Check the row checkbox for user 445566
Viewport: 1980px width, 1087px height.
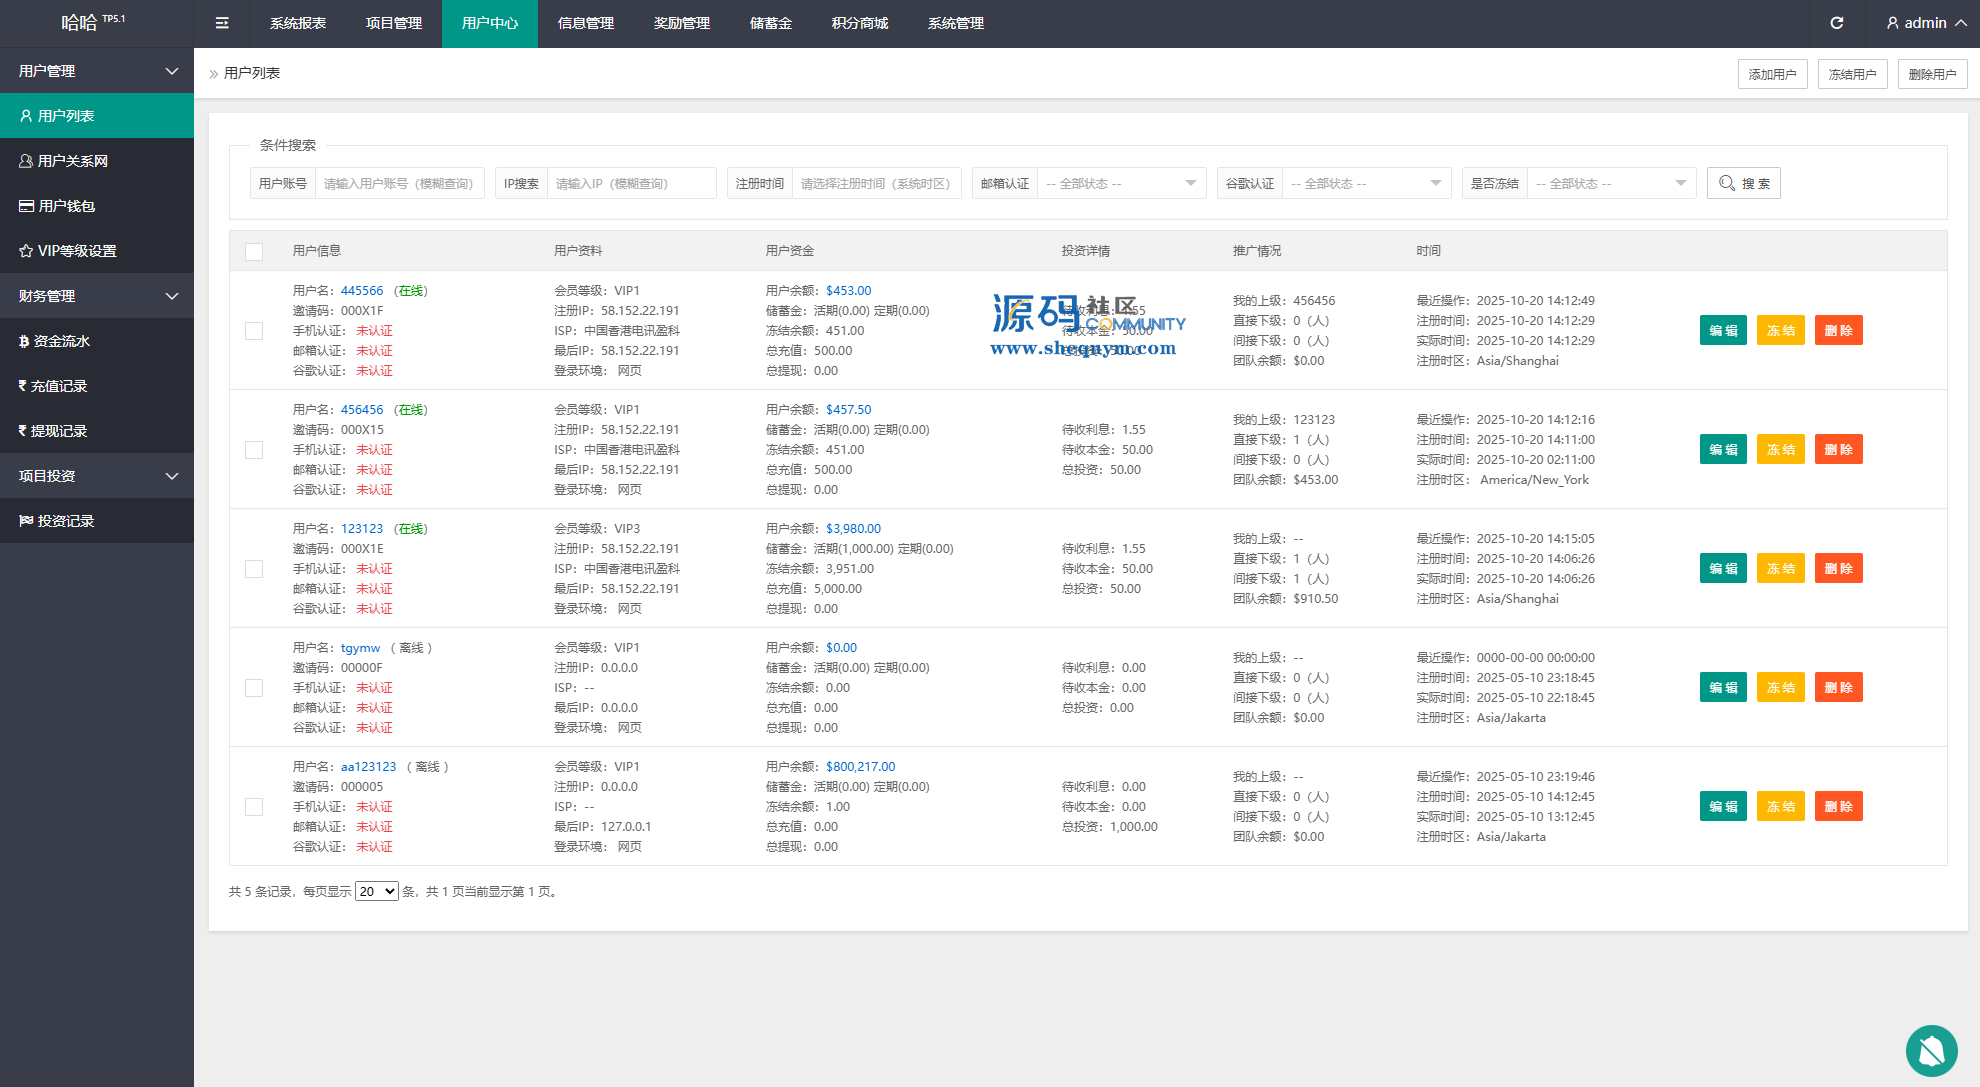point(254,331)
